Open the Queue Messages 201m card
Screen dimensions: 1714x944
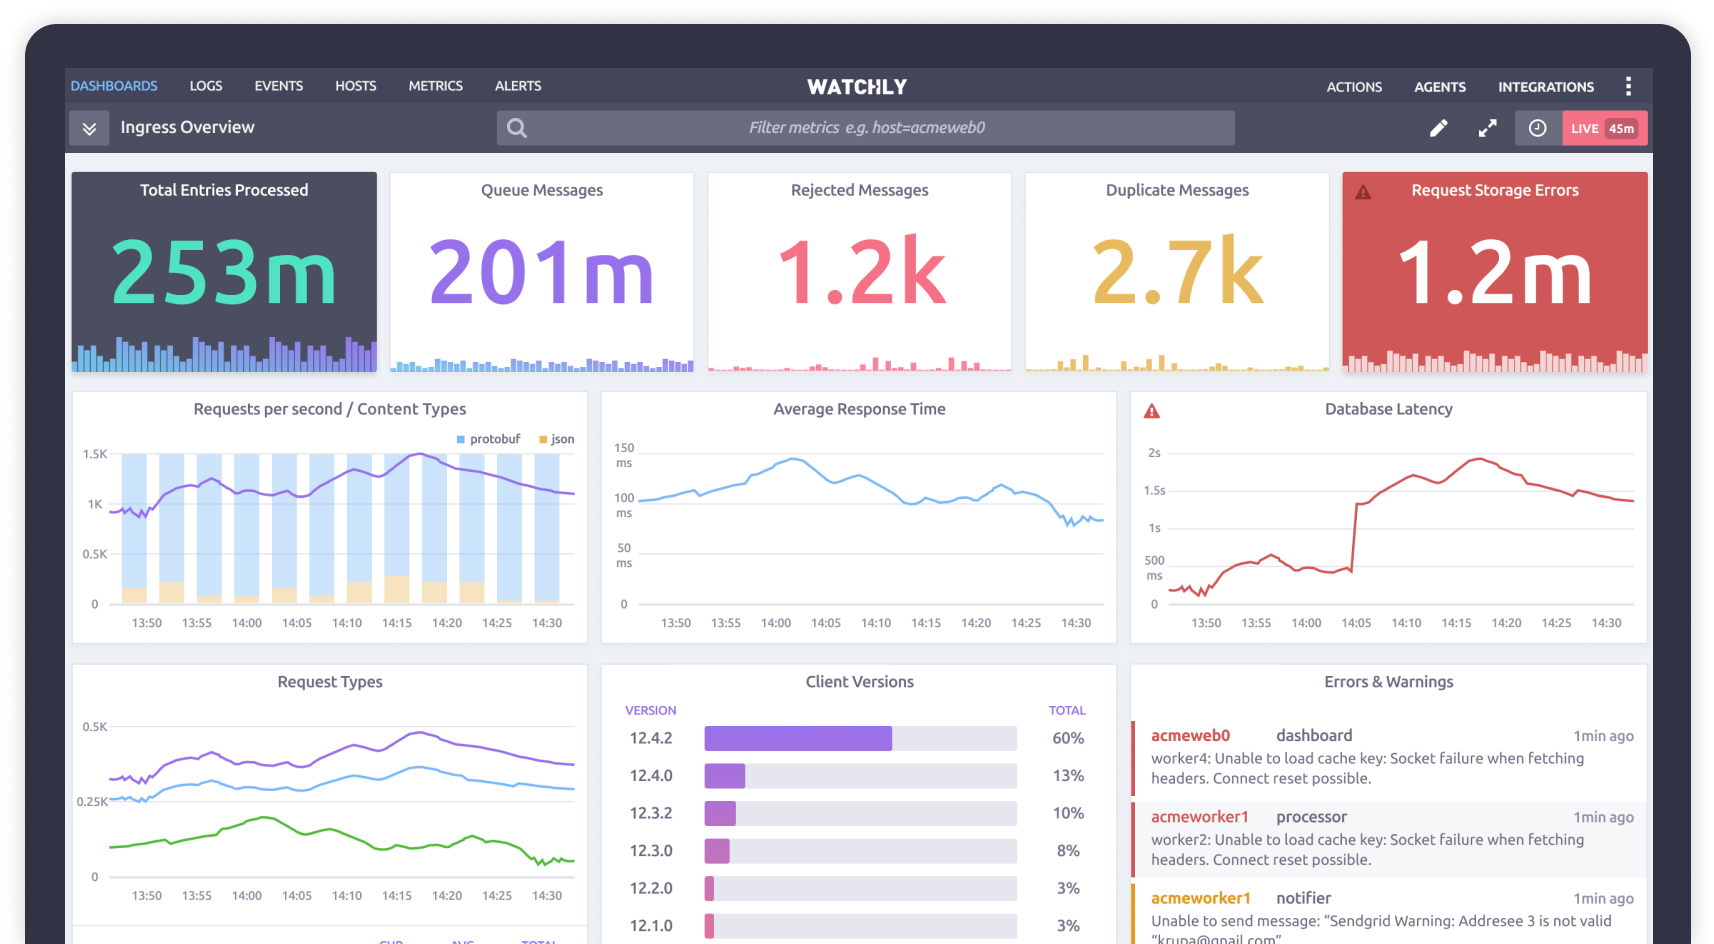pyautogui.click(x=542, y=272)
